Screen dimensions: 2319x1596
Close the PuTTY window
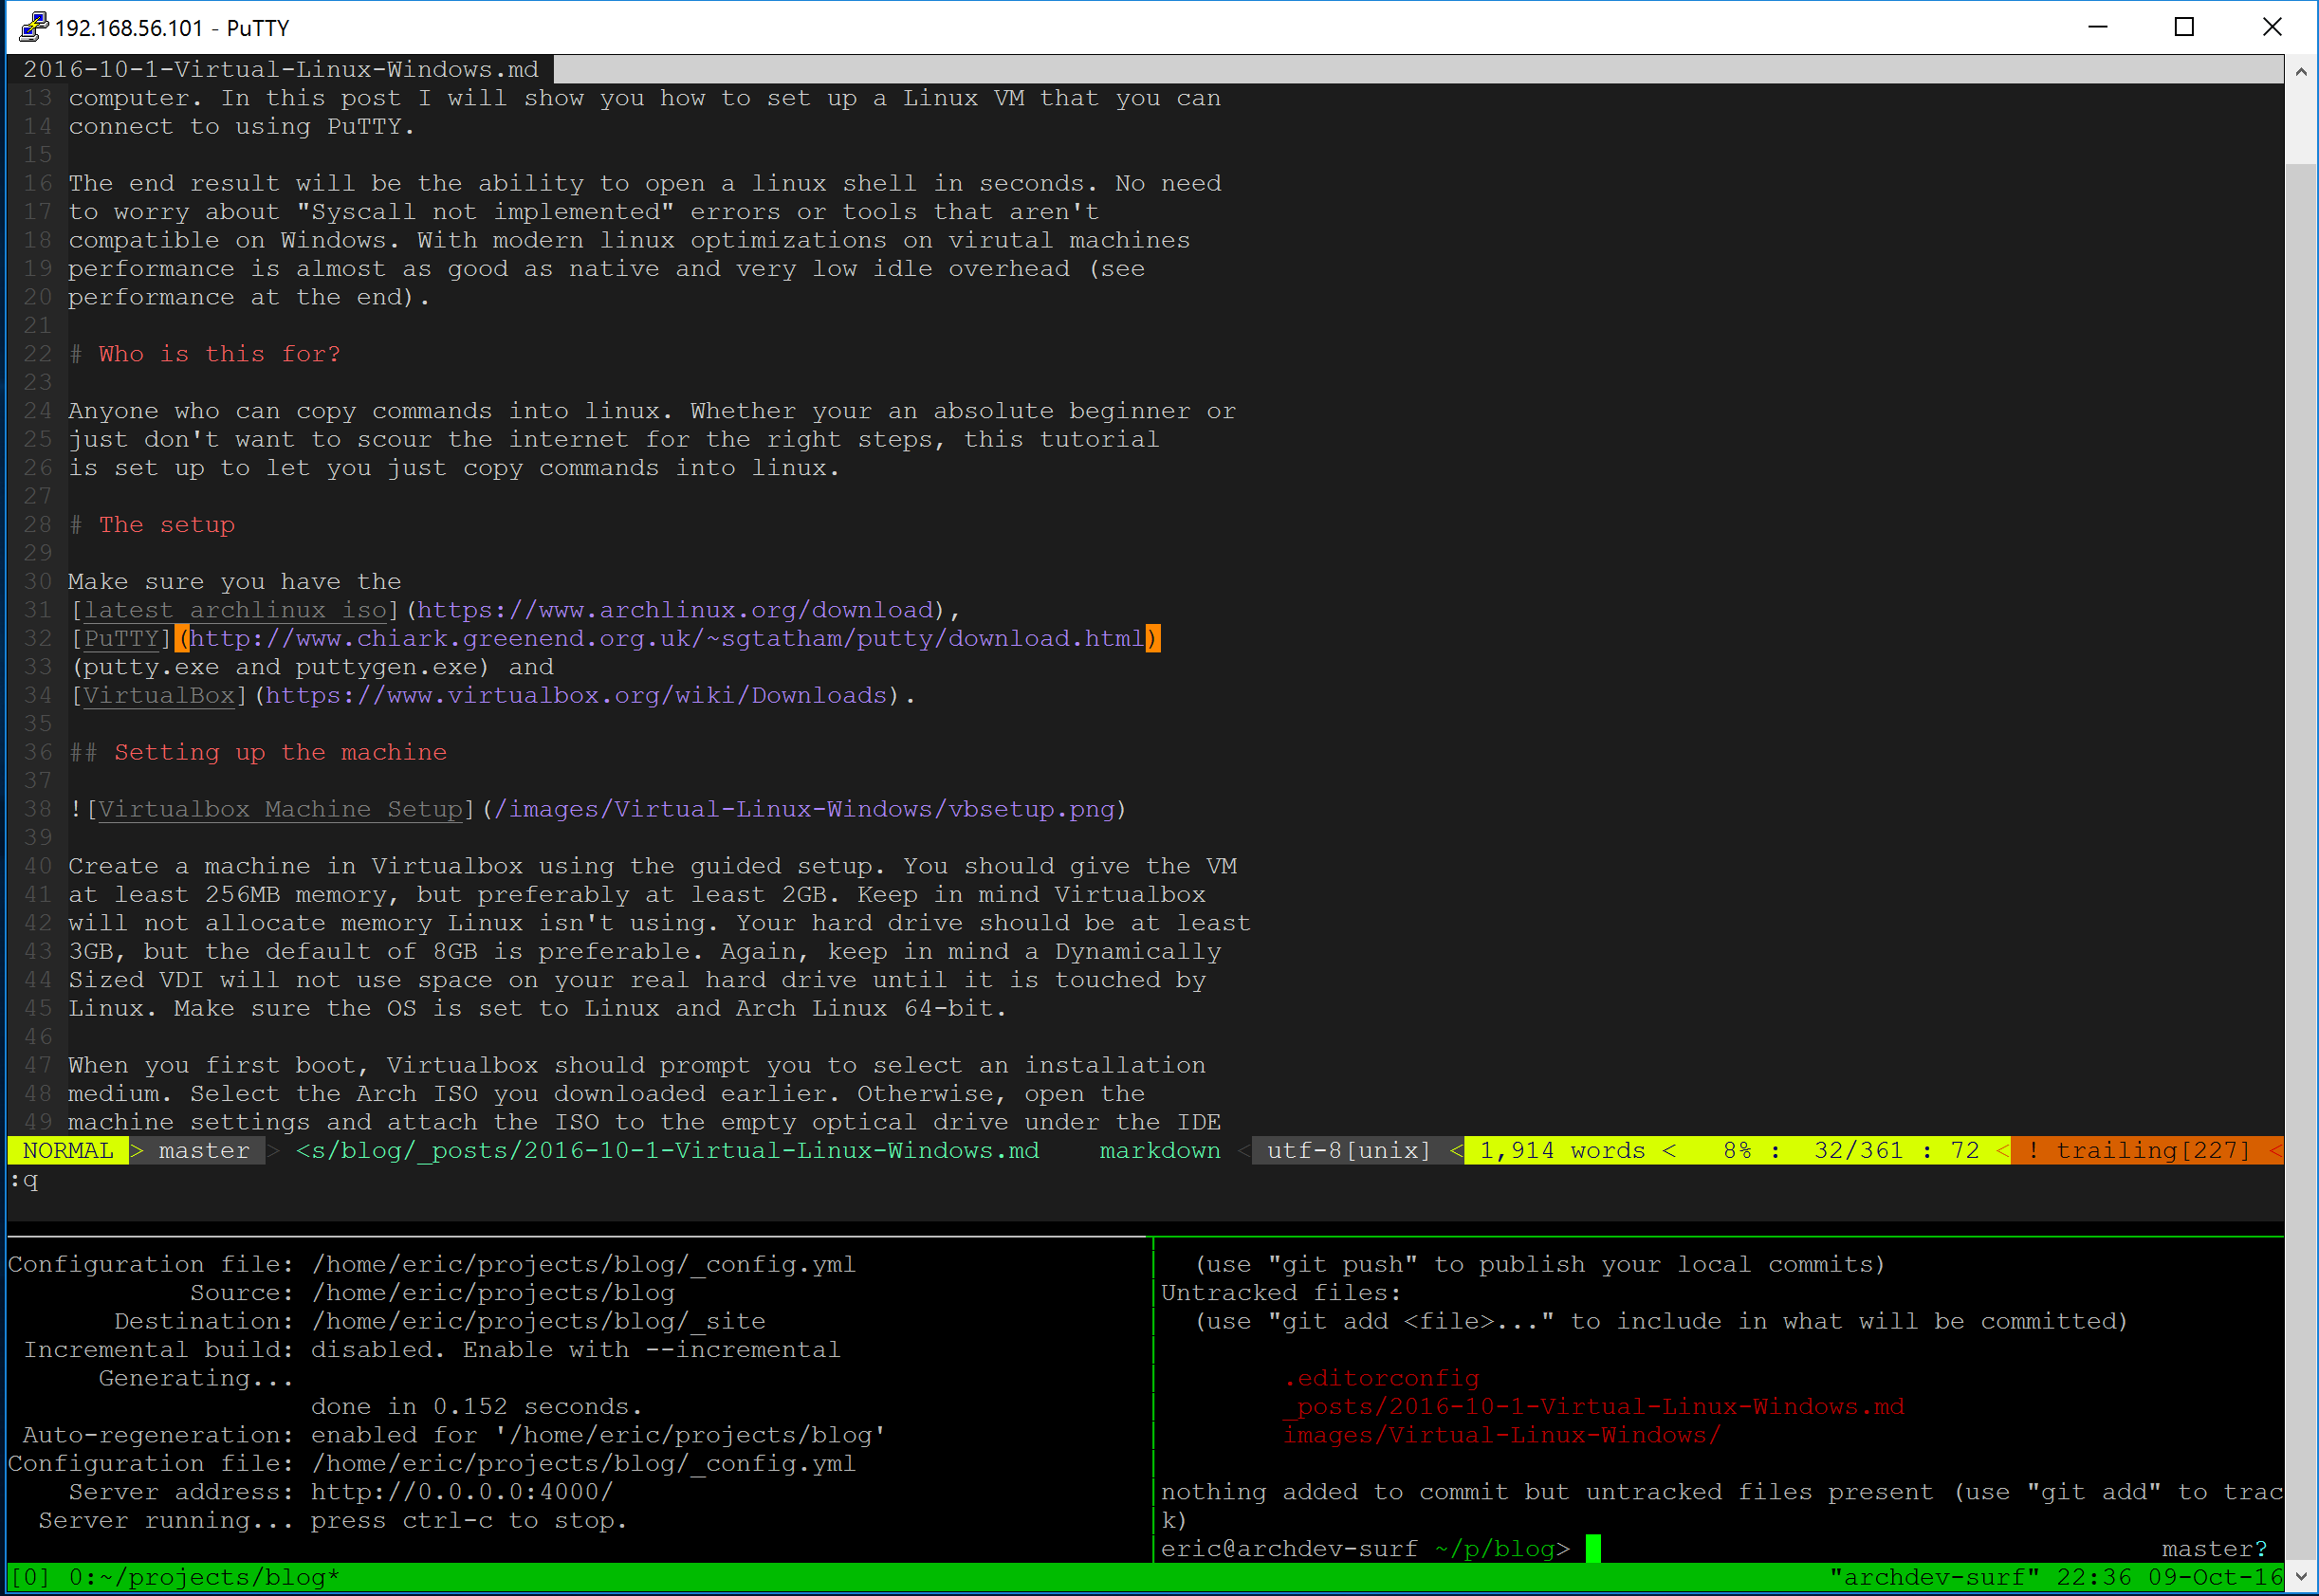2272,27
